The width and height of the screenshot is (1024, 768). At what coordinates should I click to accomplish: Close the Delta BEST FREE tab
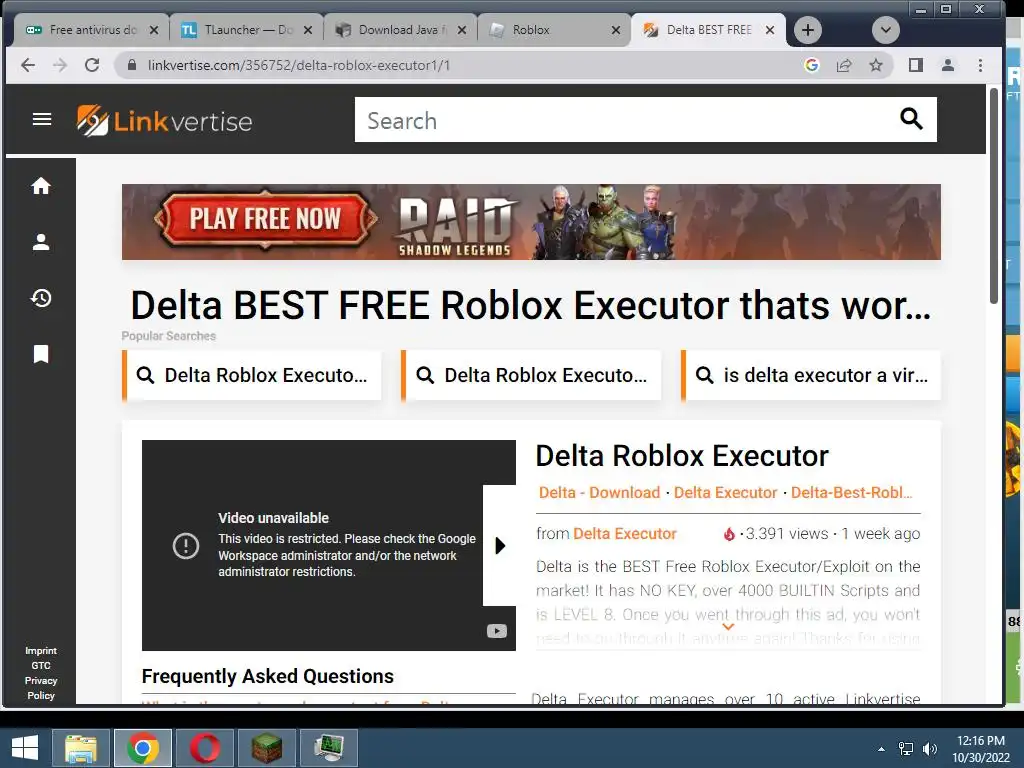tap(770, 30)
